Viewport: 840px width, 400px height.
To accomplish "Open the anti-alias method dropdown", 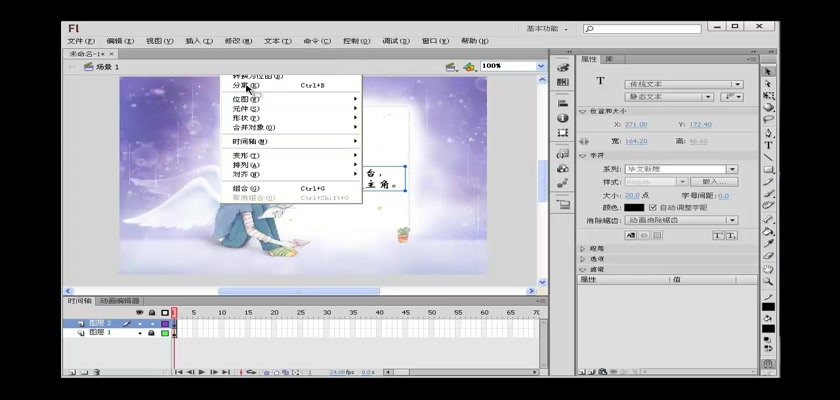I will click(681, 220).
